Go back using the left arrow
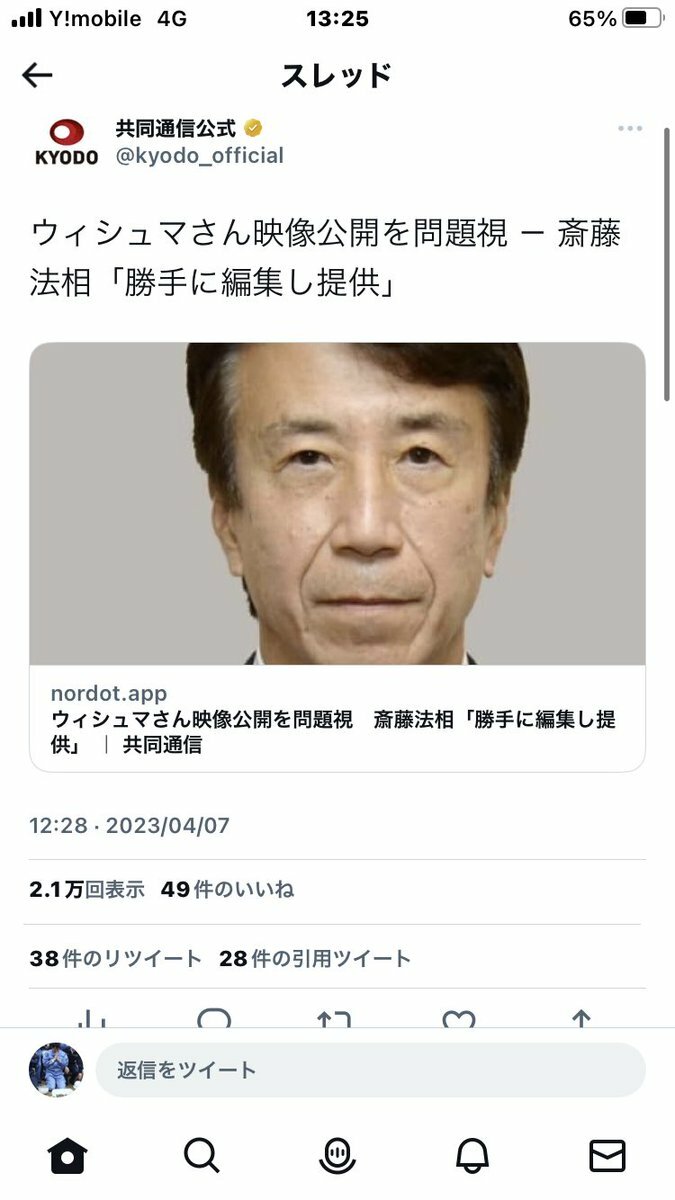 [x=38, y=76]
